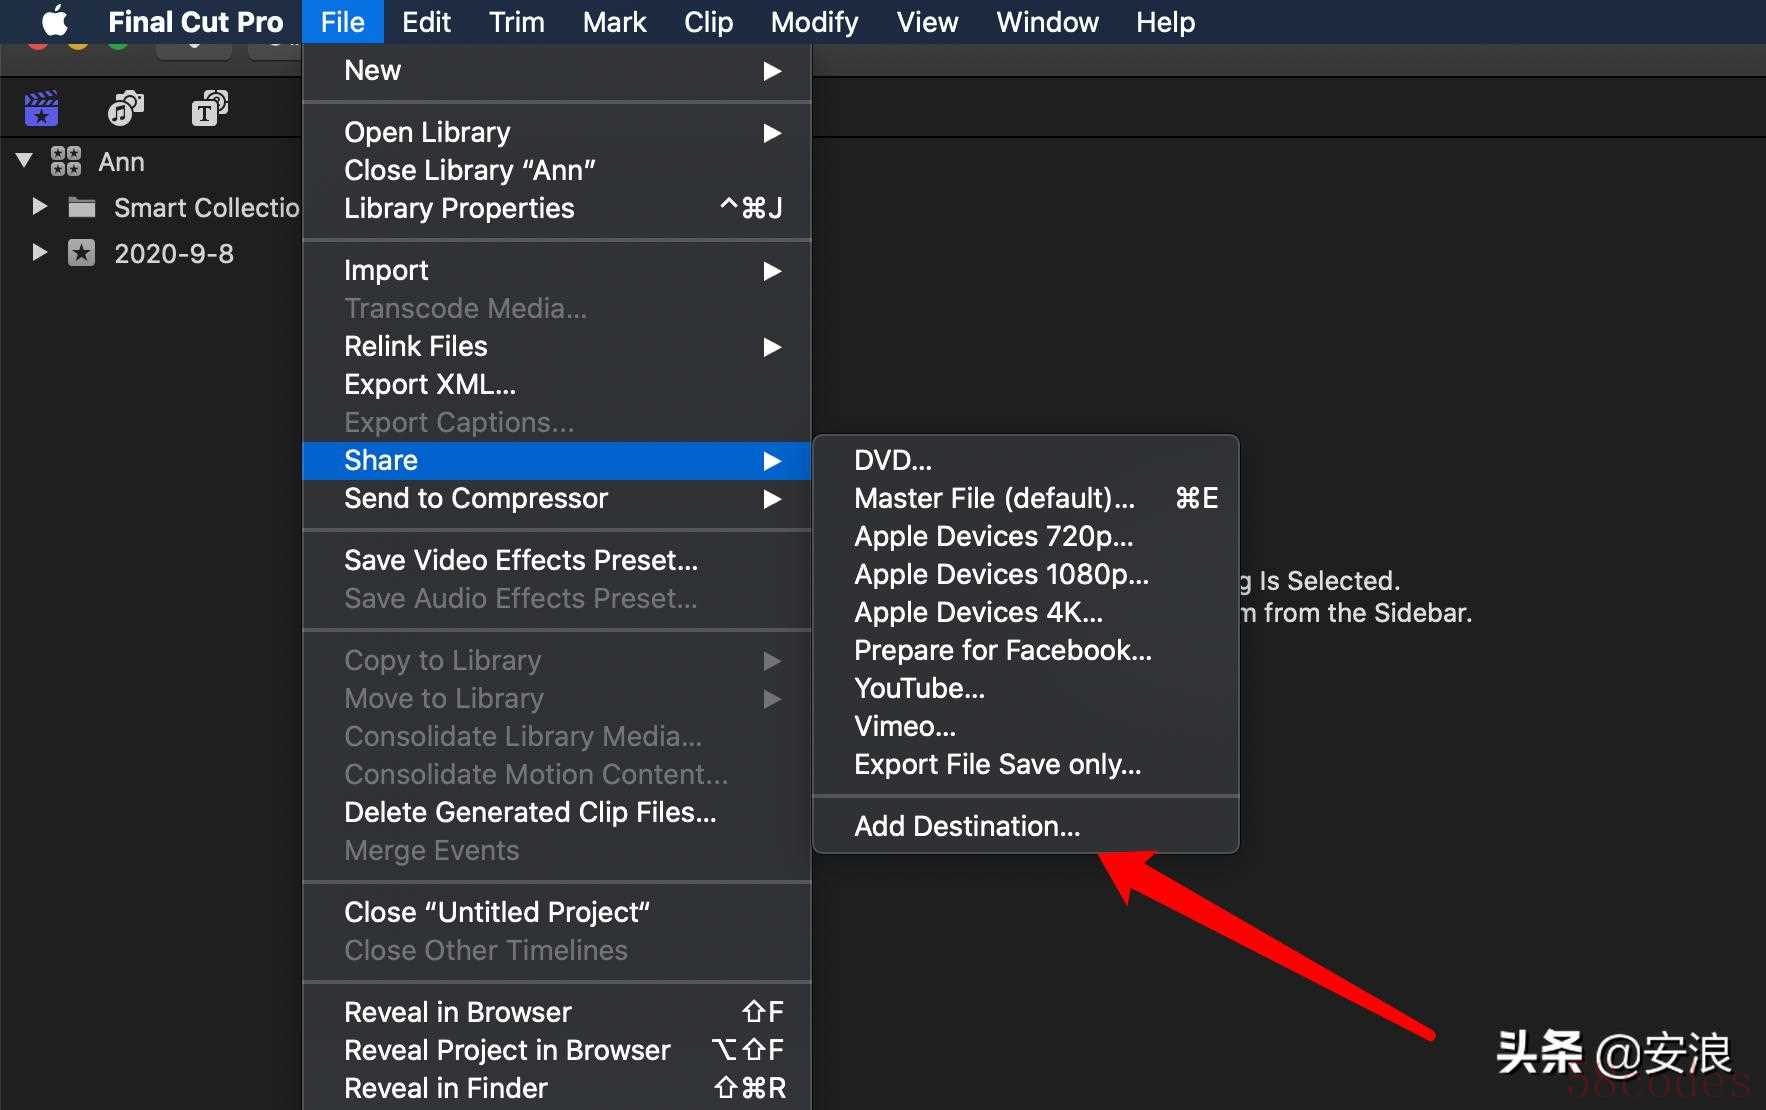Open the View menu
Viewport: 1766px width, 1110px height.
(928, 21)
